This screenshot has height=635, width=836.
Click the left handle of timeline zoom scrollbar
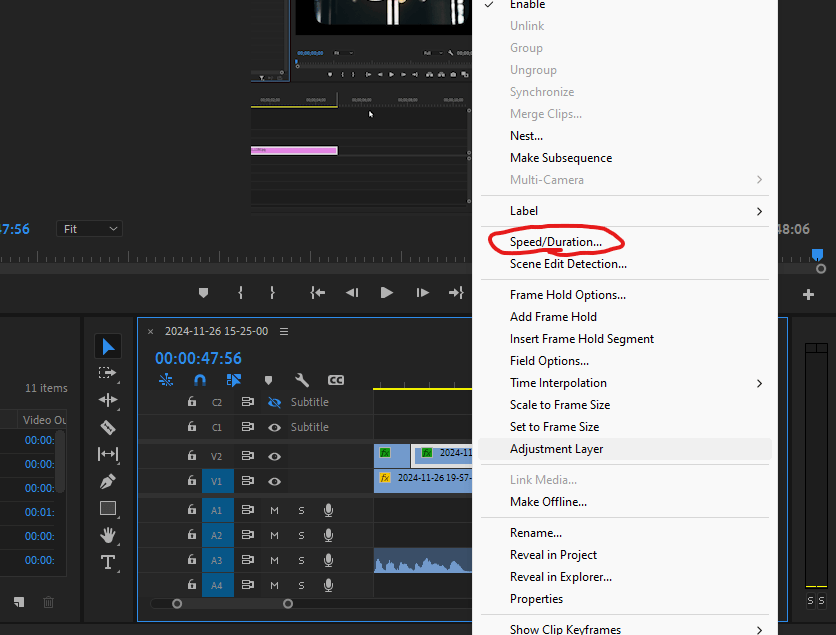(177, 603)
